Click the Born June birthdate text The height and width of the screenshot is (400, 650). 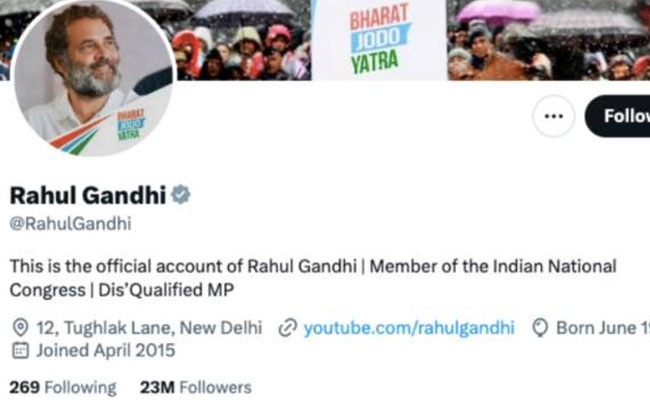click(603, 328)
